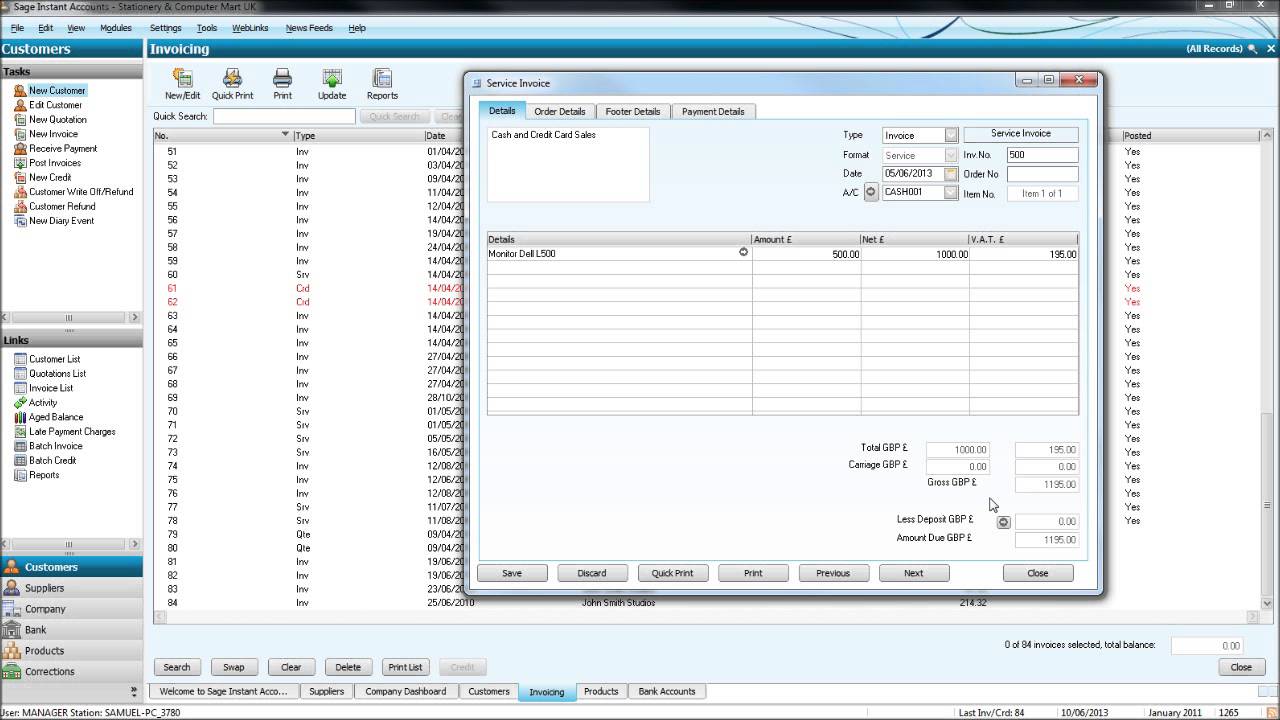Click edit arrow on Monitor Dell L500 row
Screen dimensions: 1280x720
743,253
